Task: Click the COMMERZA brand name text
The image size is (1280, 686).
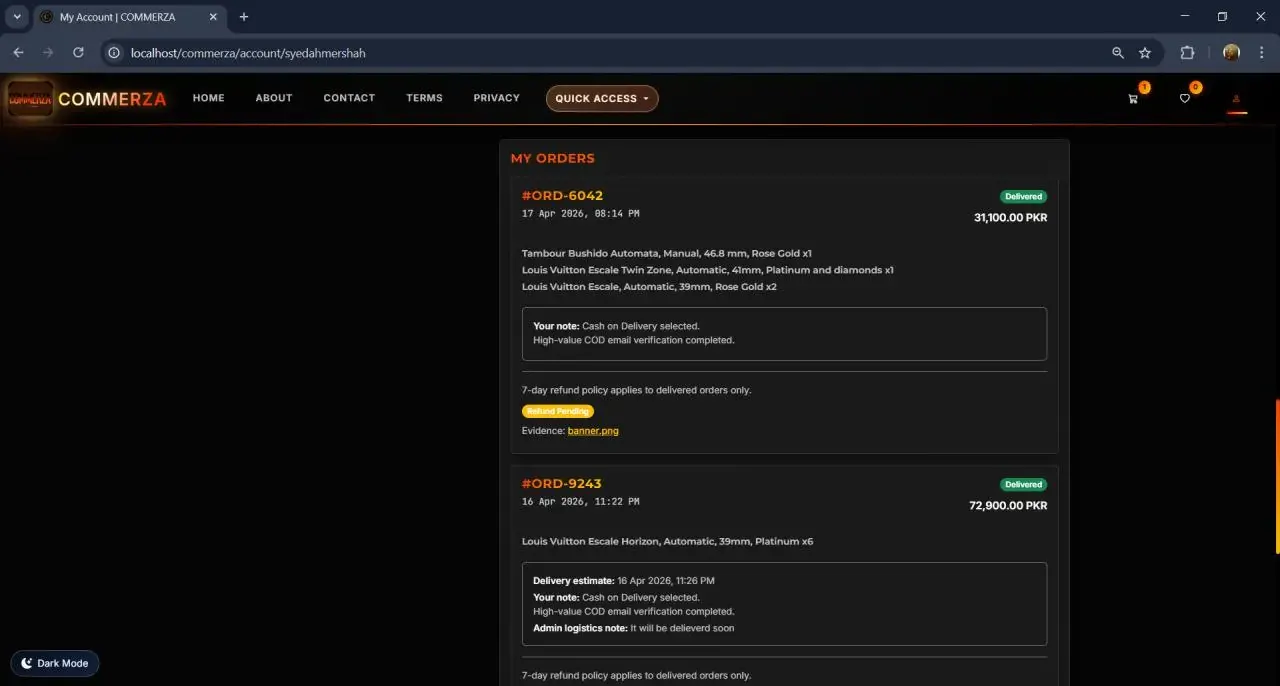Action: pyautogui.click(x=112, y=99)
